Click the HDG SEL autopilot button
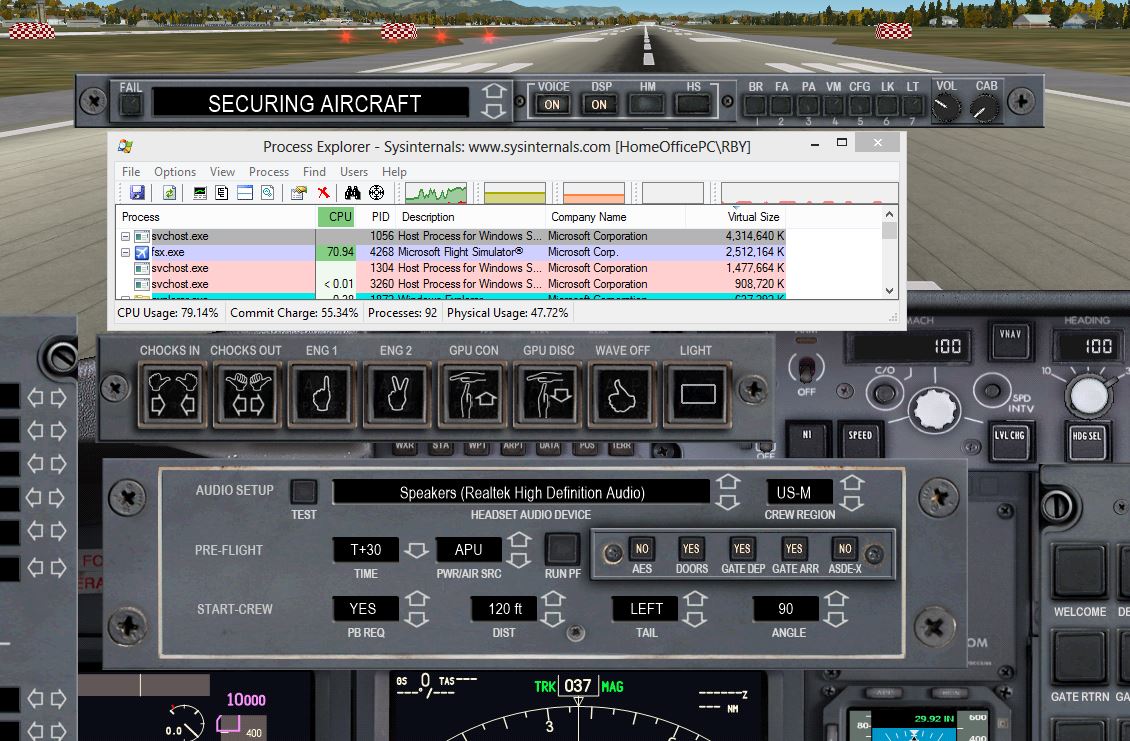Viewport: 1130px width, 741px height. point(1087,441)
